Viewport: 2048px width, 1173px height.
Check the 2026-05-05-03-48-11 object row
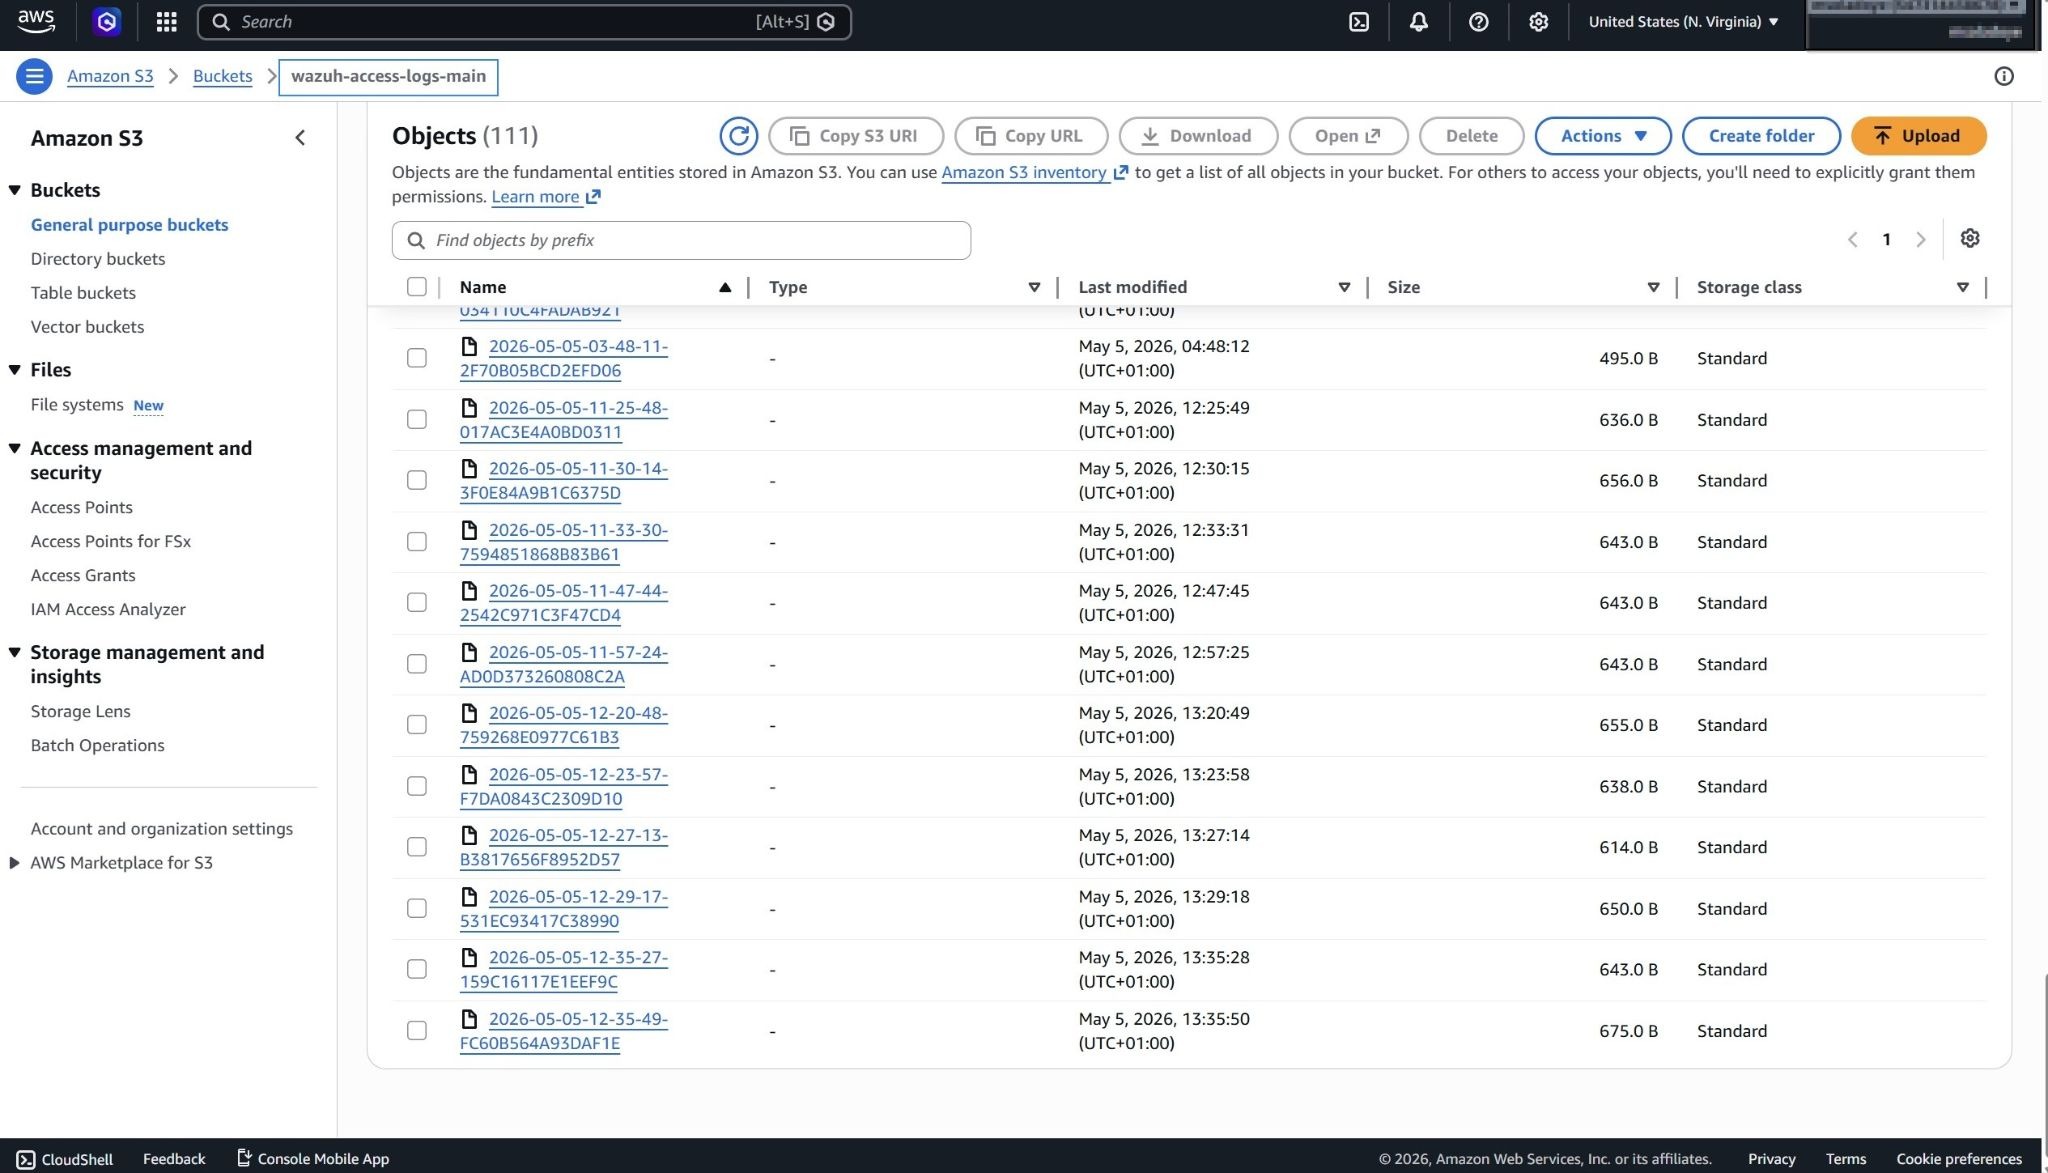click(x=417, y=358)
